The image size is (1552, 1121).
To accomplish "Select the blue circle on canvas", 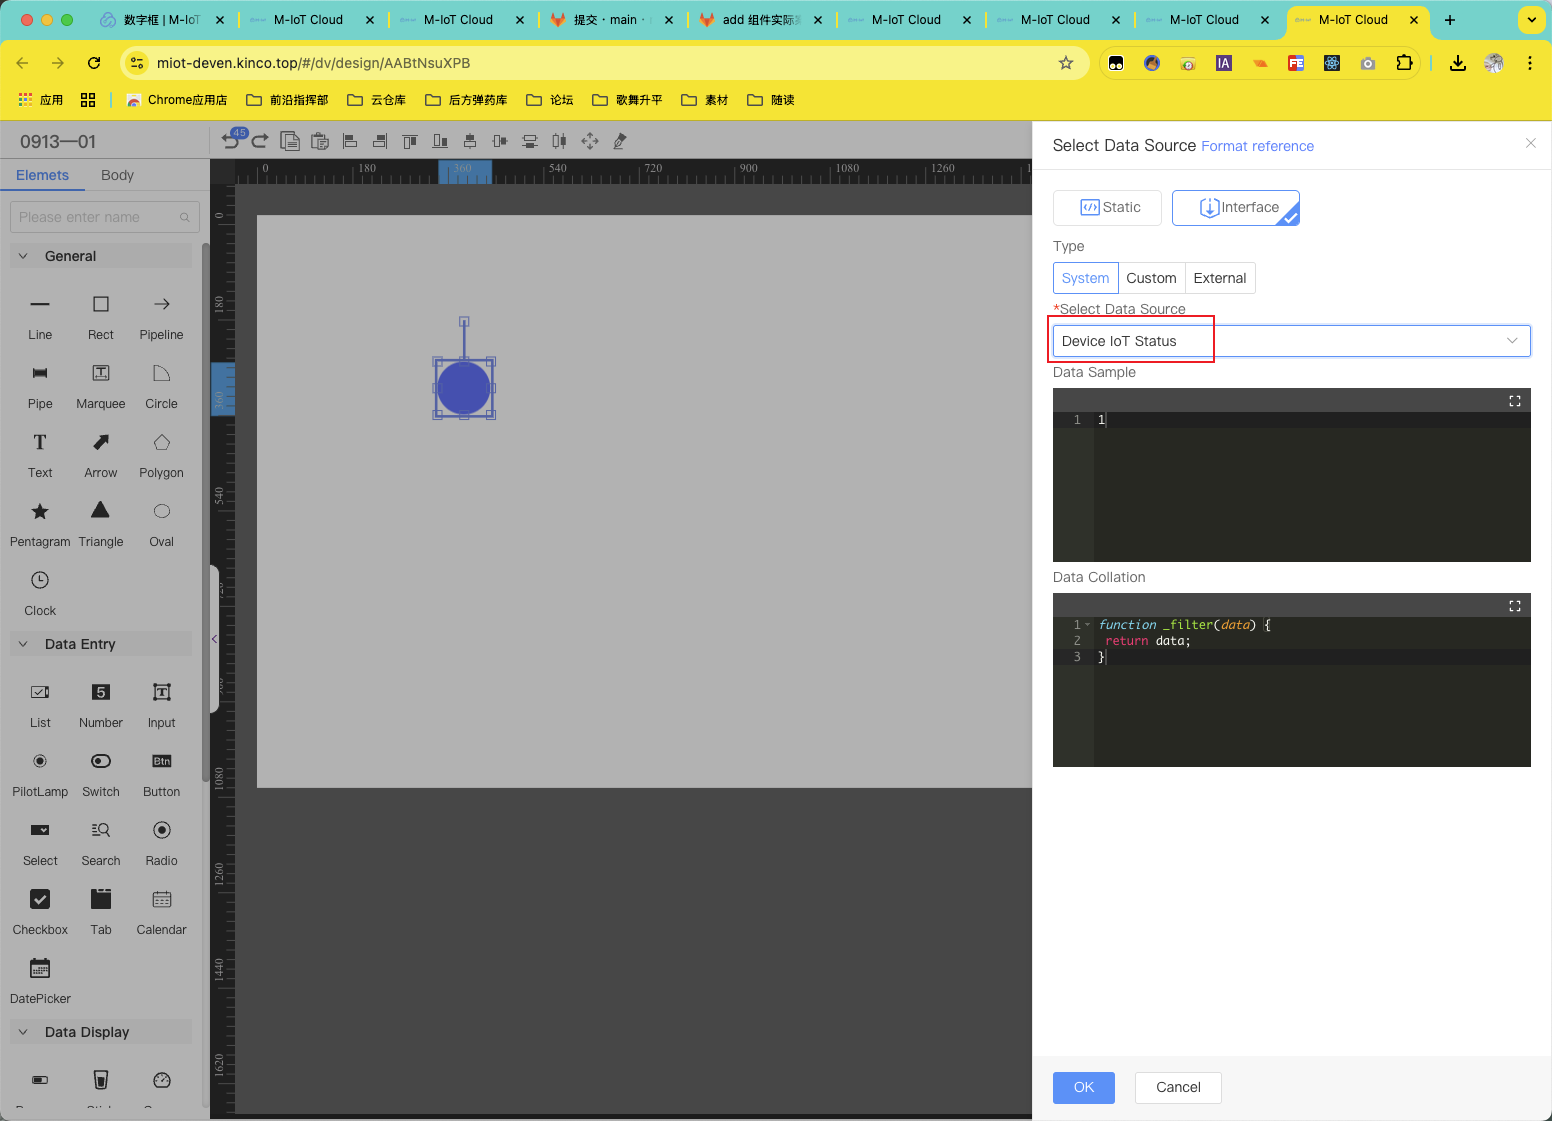I will click(464, 388).
